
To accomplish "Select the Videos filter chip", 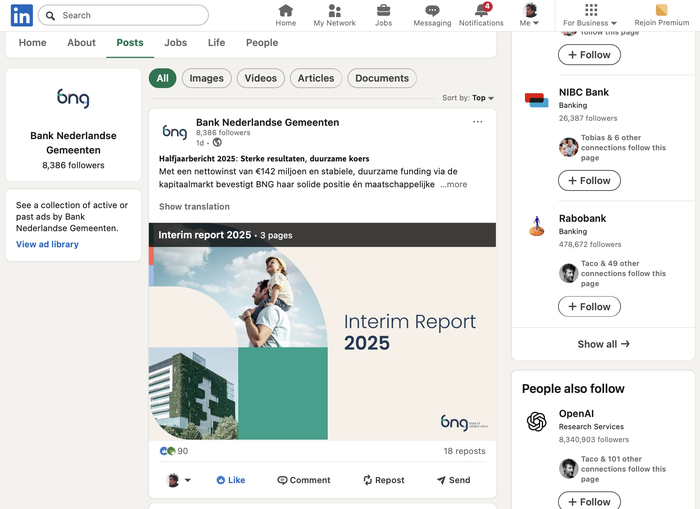I will click(260, 78).
